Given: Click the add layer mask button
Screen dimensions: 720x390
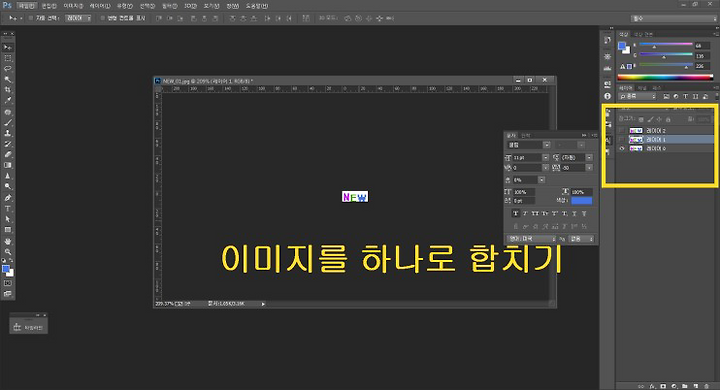Looking at the screenshot, I should 663,386.
